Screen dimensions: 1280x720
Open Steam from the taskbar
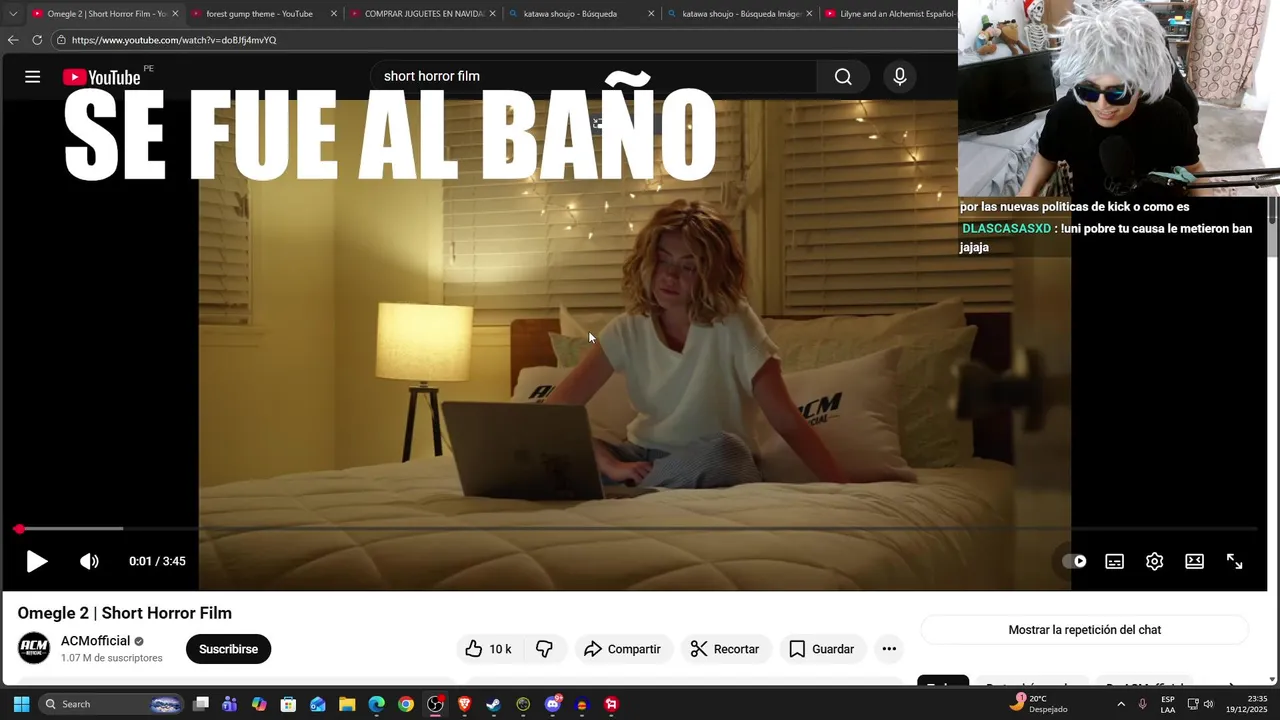pyautogui.click(x=493, y=704)
